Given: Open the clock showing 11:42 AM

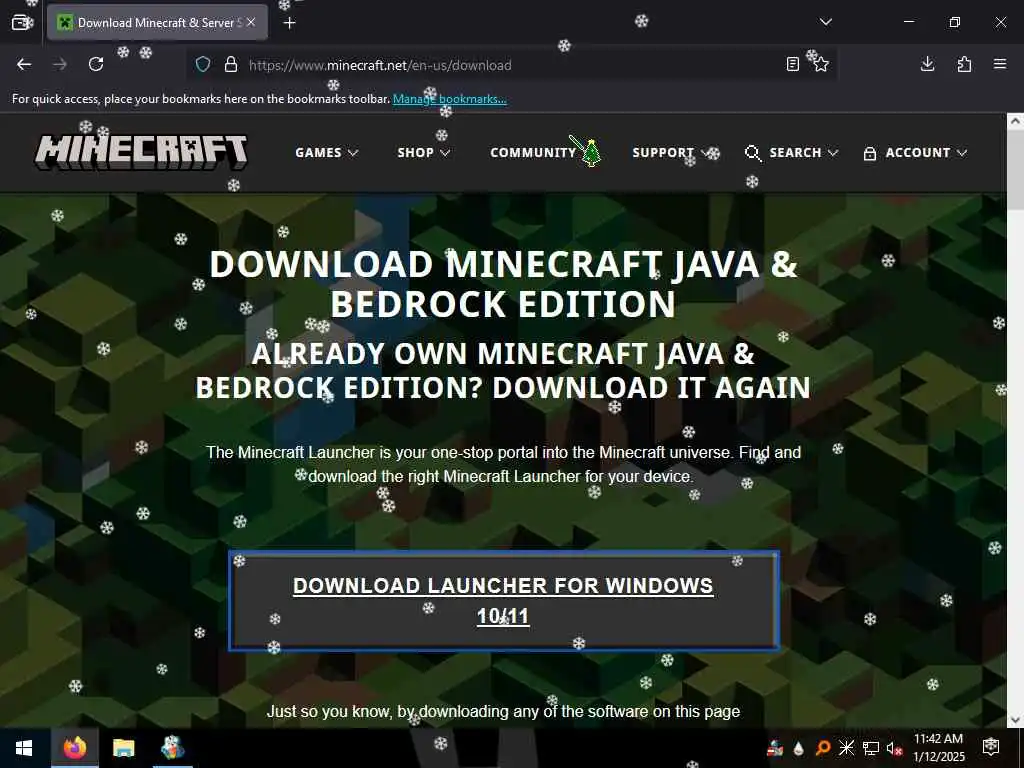Looking at the screenshot, I should click(938, 748).
